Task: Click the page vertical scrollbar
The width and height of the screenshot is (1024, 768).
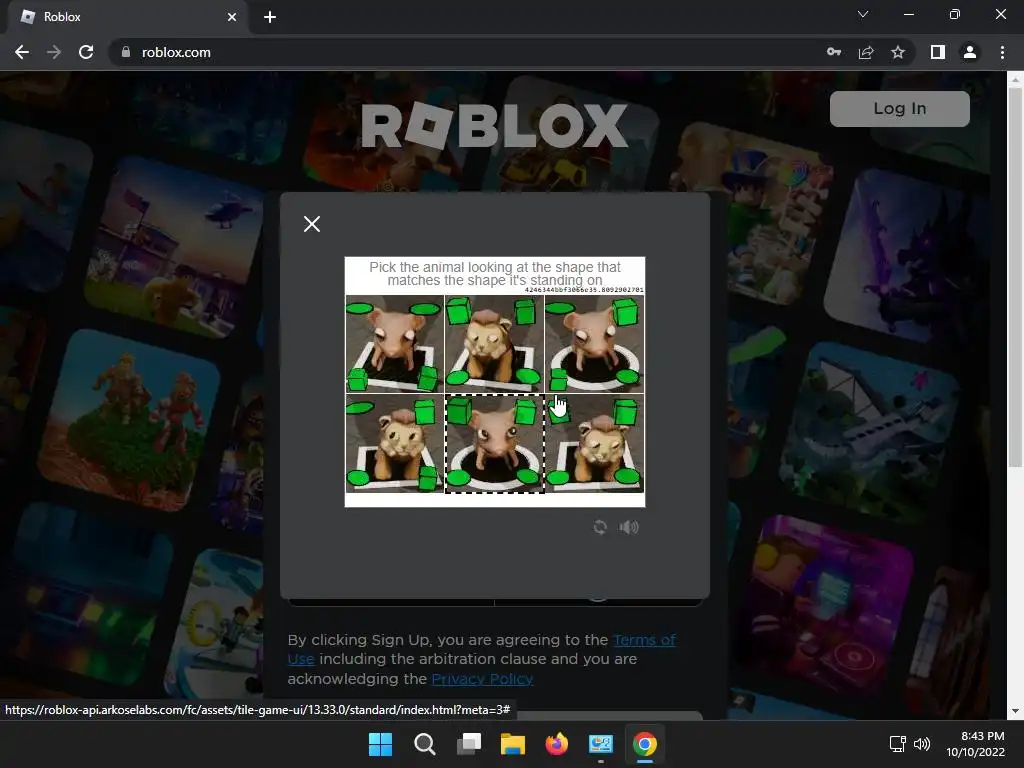Action: 1015,278
